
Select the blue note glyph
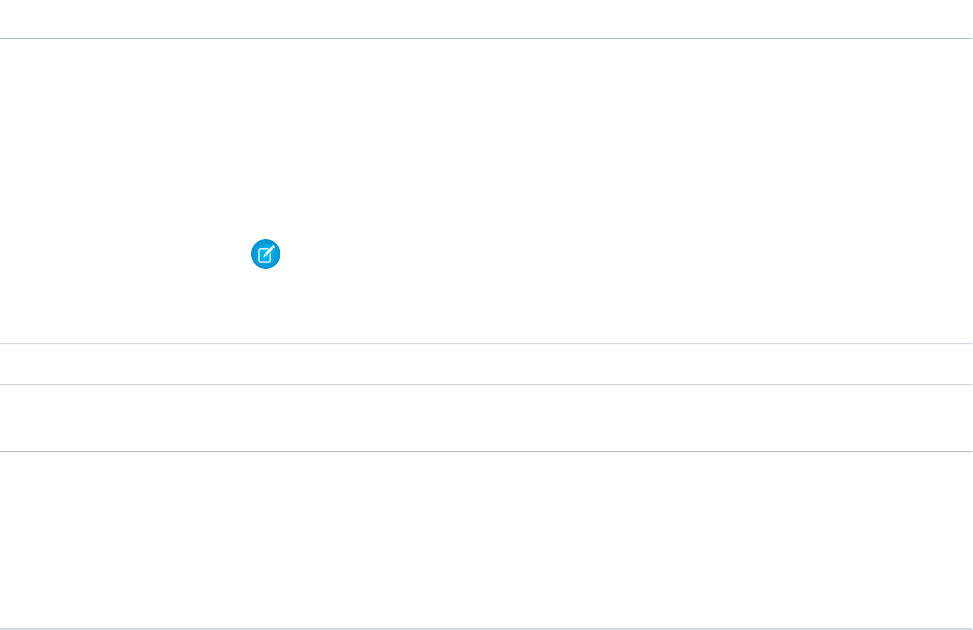click(265, 255)
